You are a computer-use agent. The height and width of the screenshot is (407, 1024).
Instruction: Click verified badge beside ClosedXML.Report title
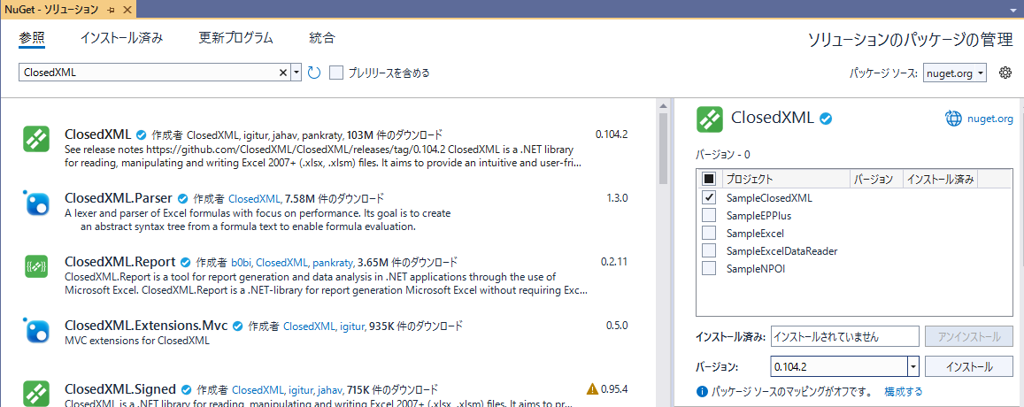pyautogui.click(x=186, y=263)
